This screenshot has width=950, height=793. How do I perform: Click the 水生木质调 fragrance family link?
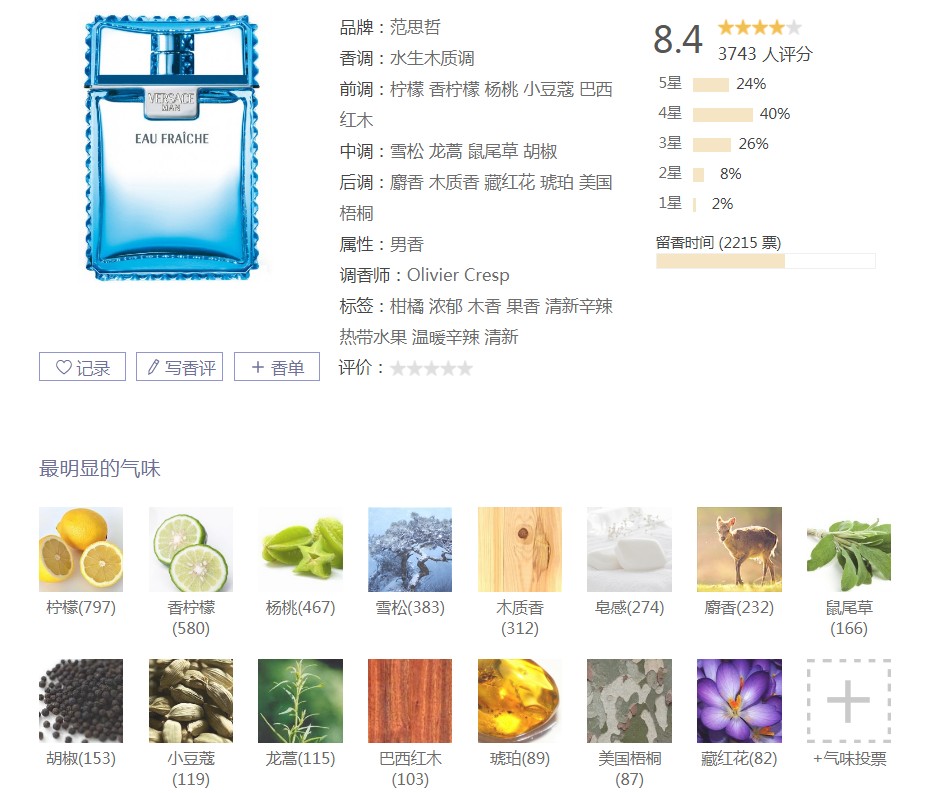[432, 58]
